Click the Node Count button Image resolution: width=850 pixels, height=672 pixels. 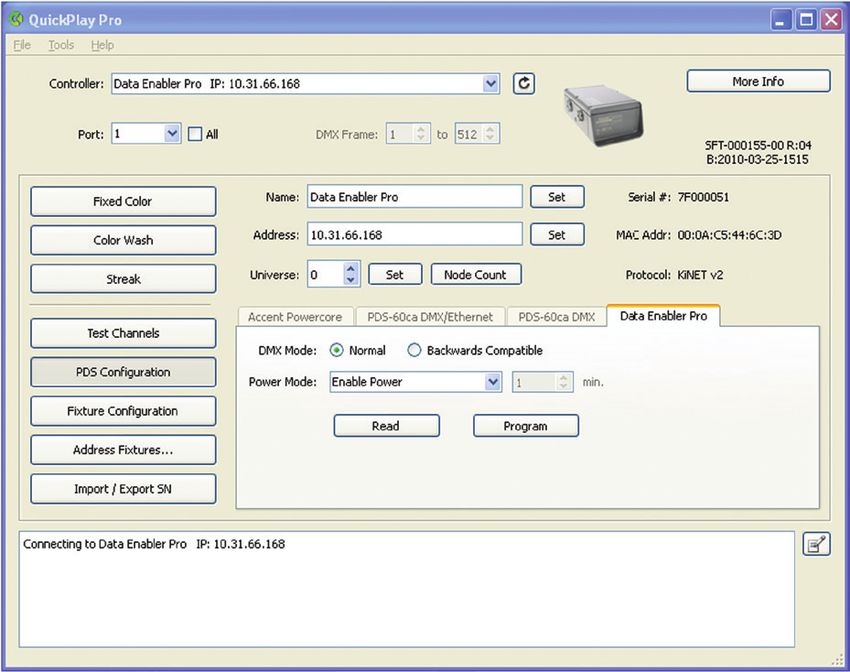476,275
